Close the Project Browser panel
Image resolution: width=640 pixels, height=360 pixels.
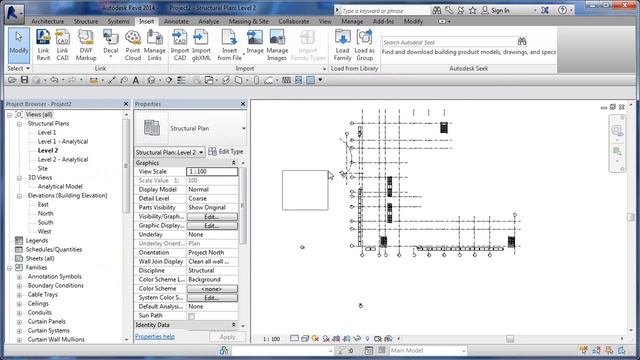126,104
